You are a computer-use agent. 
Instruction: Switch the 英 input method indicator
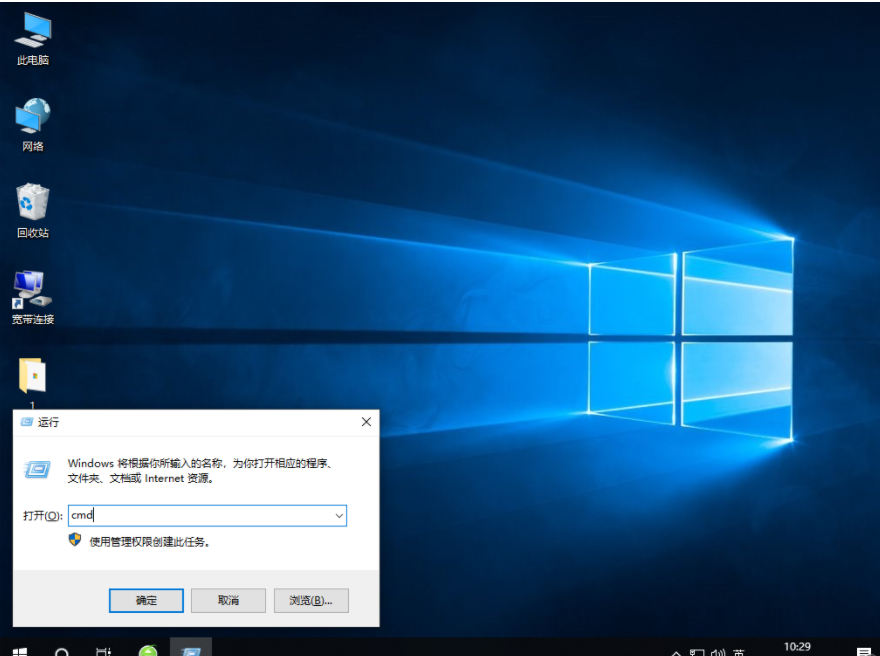(738, 652)
